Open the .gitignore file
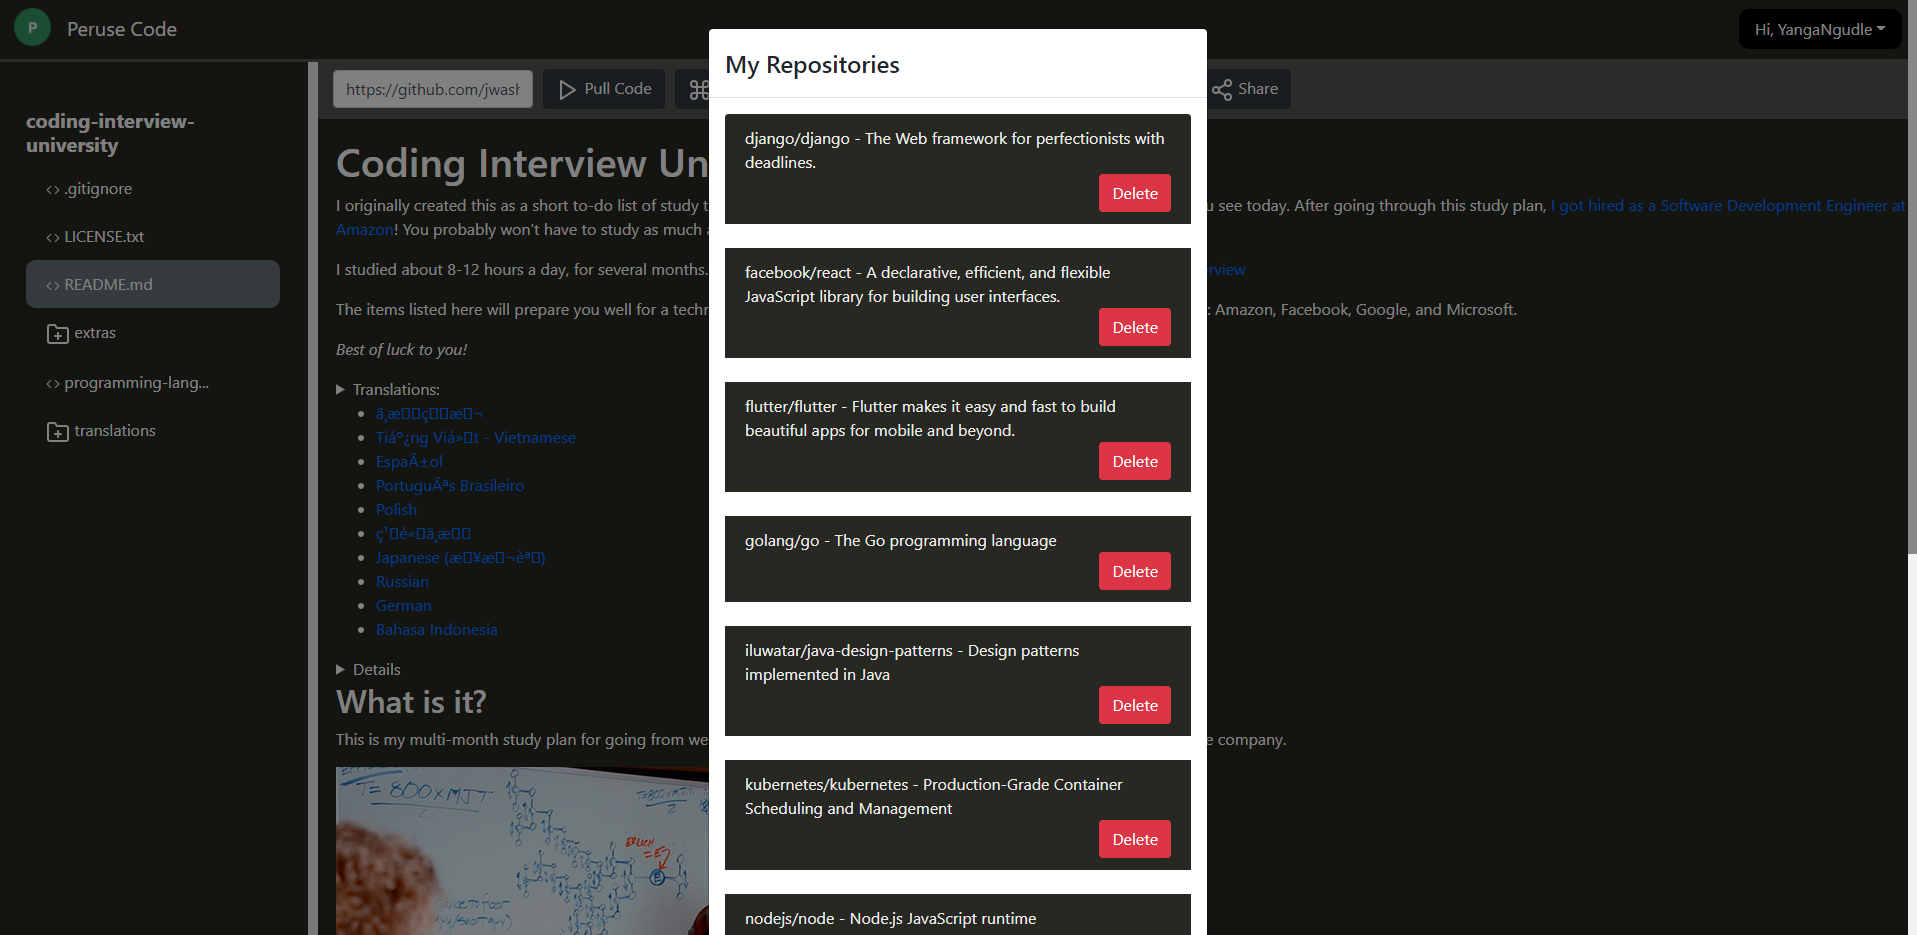 [x=153, y=189]
